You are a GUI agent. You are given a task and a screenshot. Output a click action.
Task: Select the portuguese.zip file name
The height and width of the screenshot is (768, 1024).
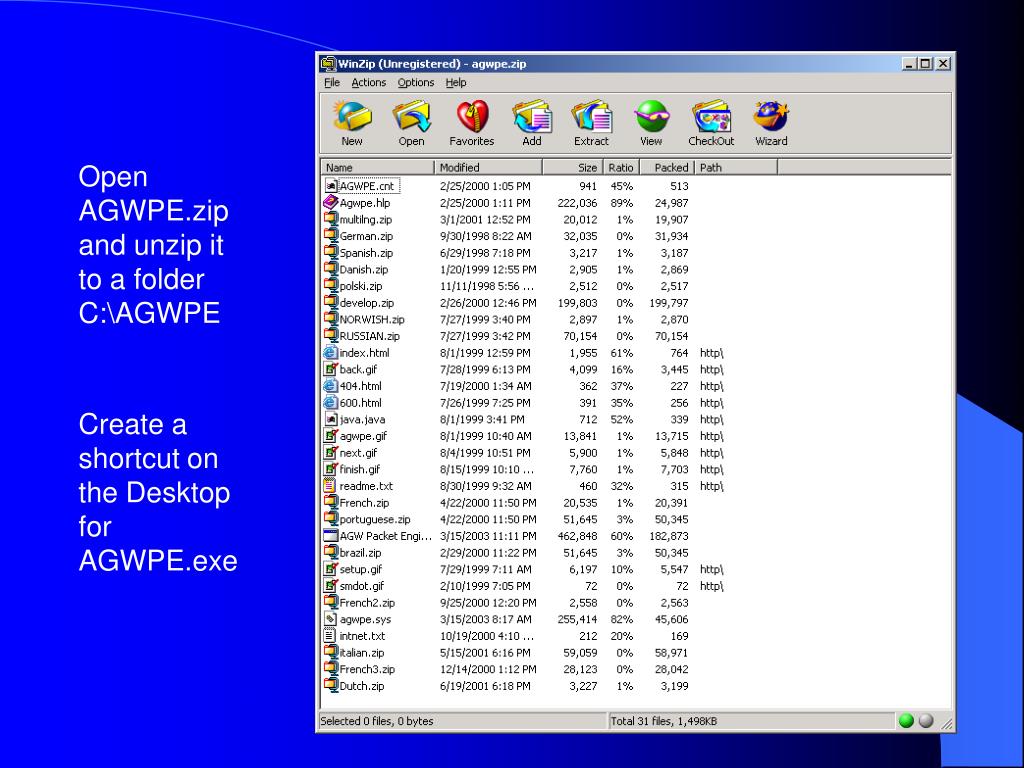coord(375,519)
